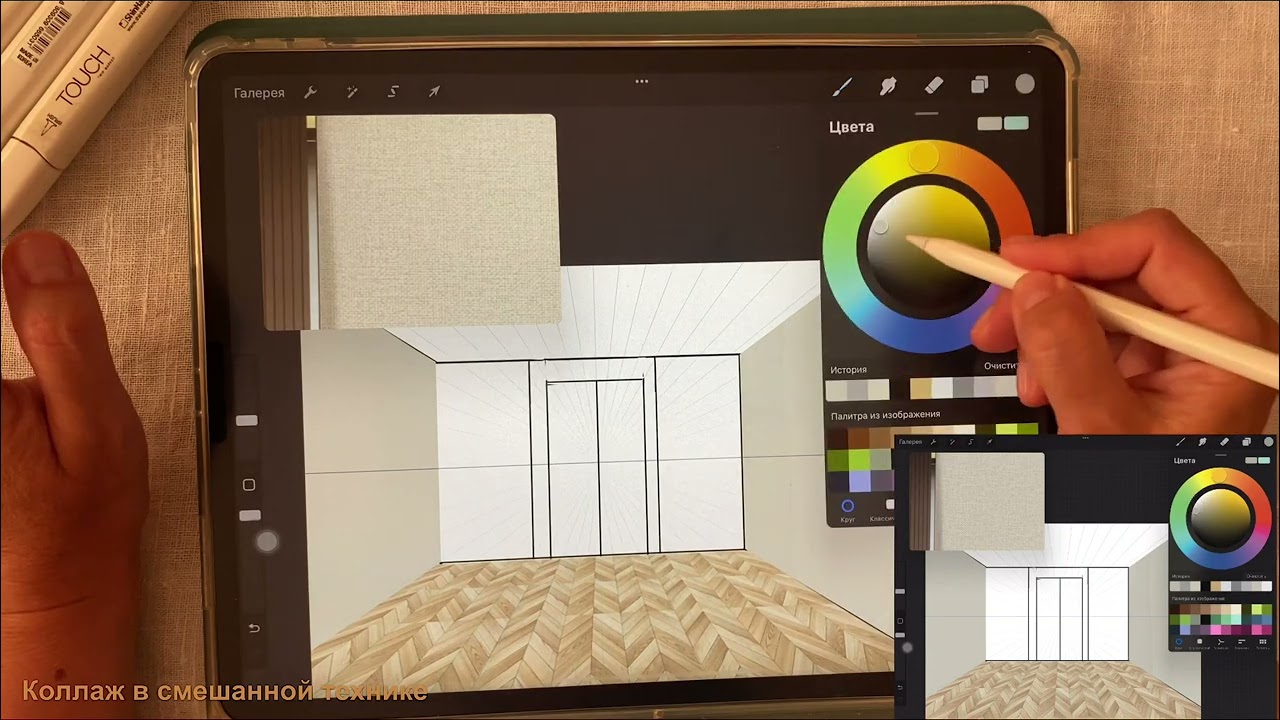Click the Layers icon in the small preview
The image size is (1280, 720).
(x=1246, y=442)
